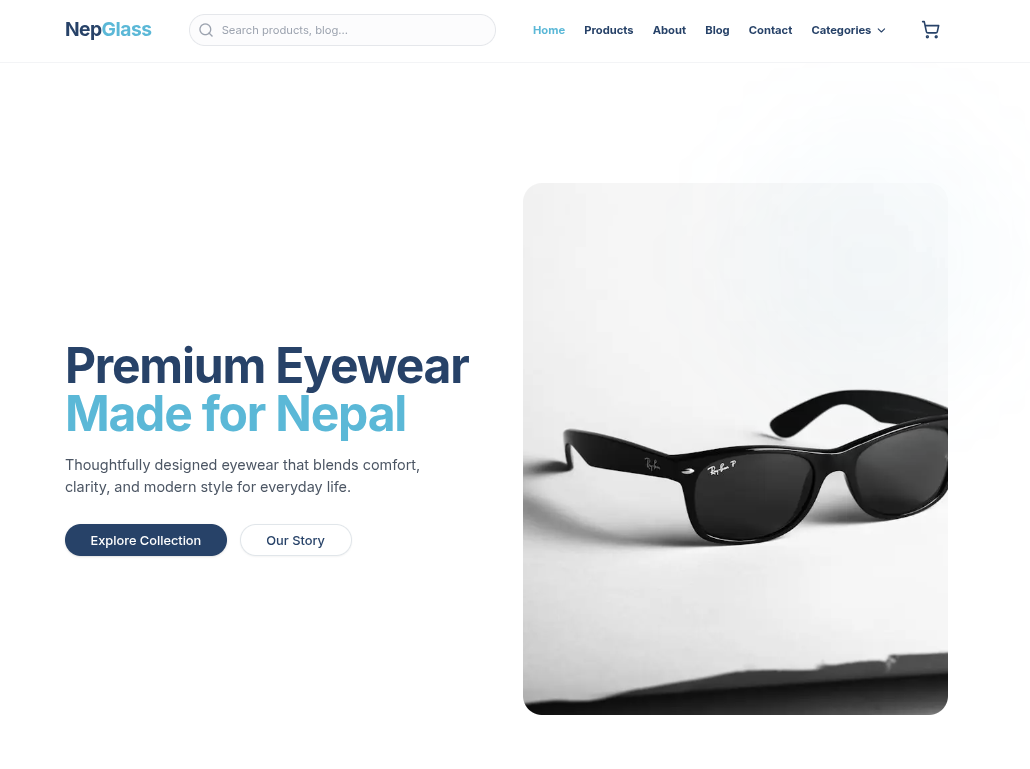1030x769 pixels.
Task: Click the Ray-Ban logo on the lens
Action: point(721,468)
